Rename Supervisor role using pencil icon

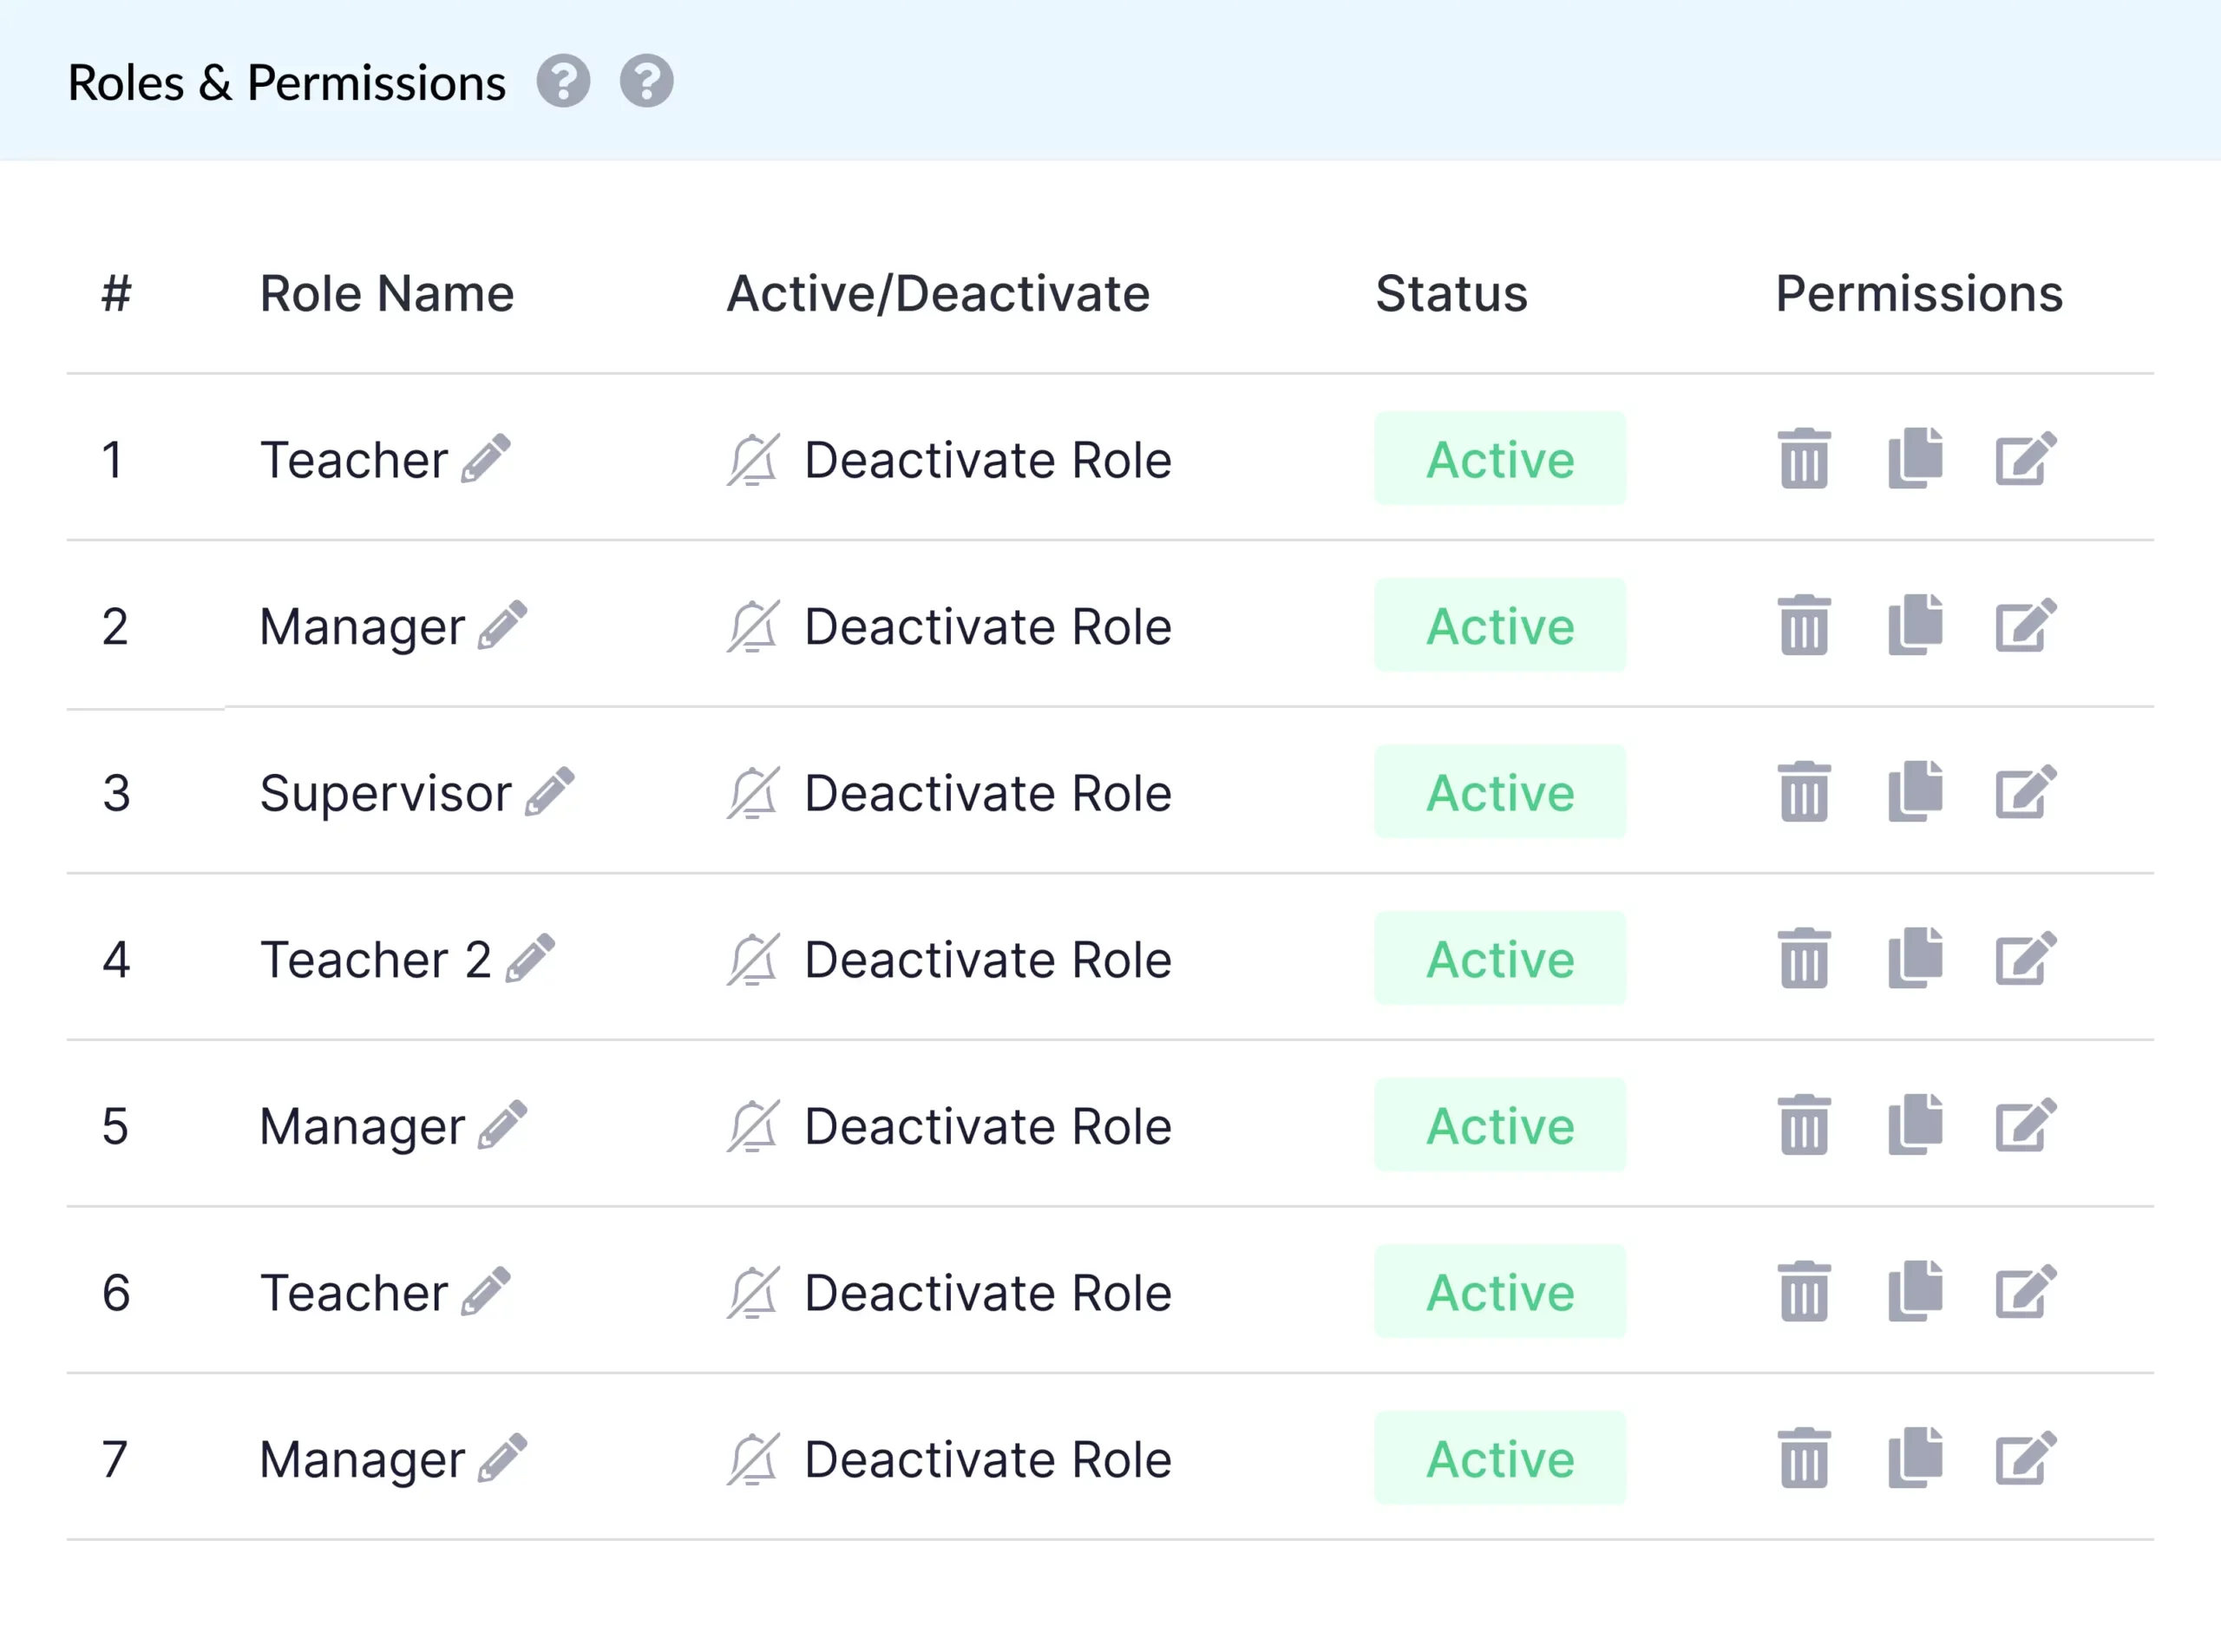[550, 792]
